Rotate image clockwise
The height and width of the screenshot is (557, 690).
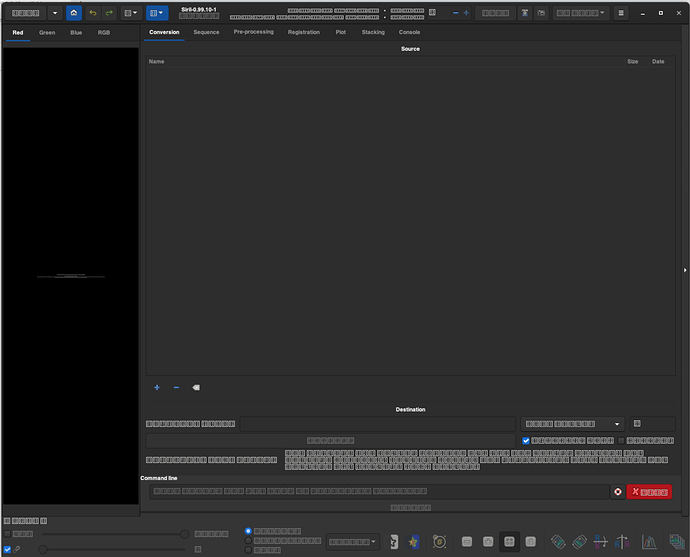(x=580, y=542)
